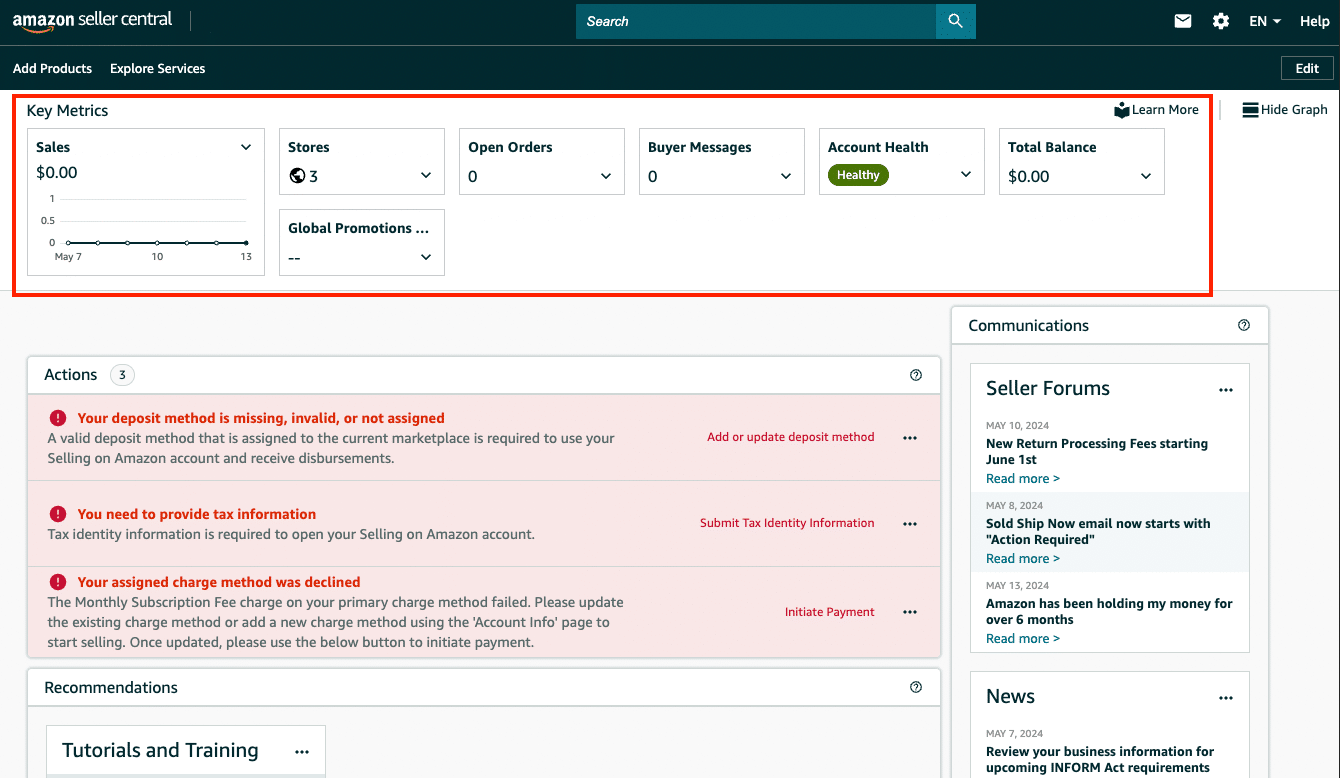Click the Actions help question icon
This screenshot has height=778, width=1340.
[x=916, y=375]
